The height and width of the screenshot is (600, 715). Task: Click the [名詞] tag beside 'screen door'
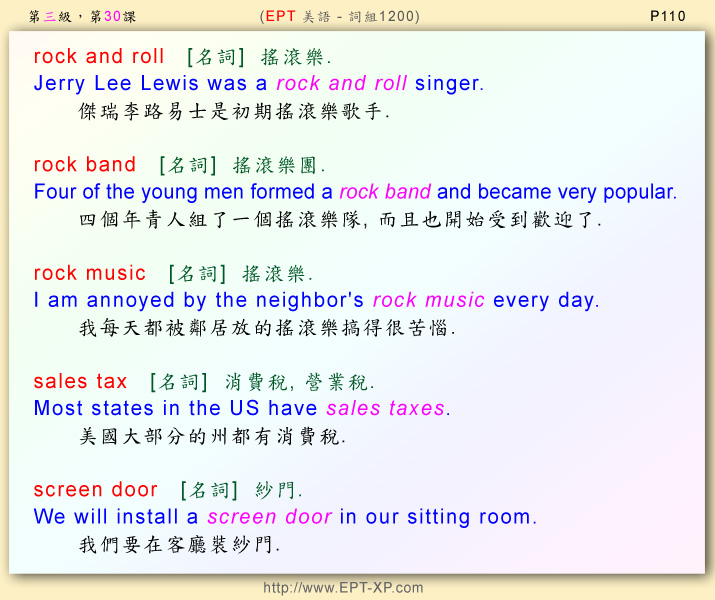[209, 490]
